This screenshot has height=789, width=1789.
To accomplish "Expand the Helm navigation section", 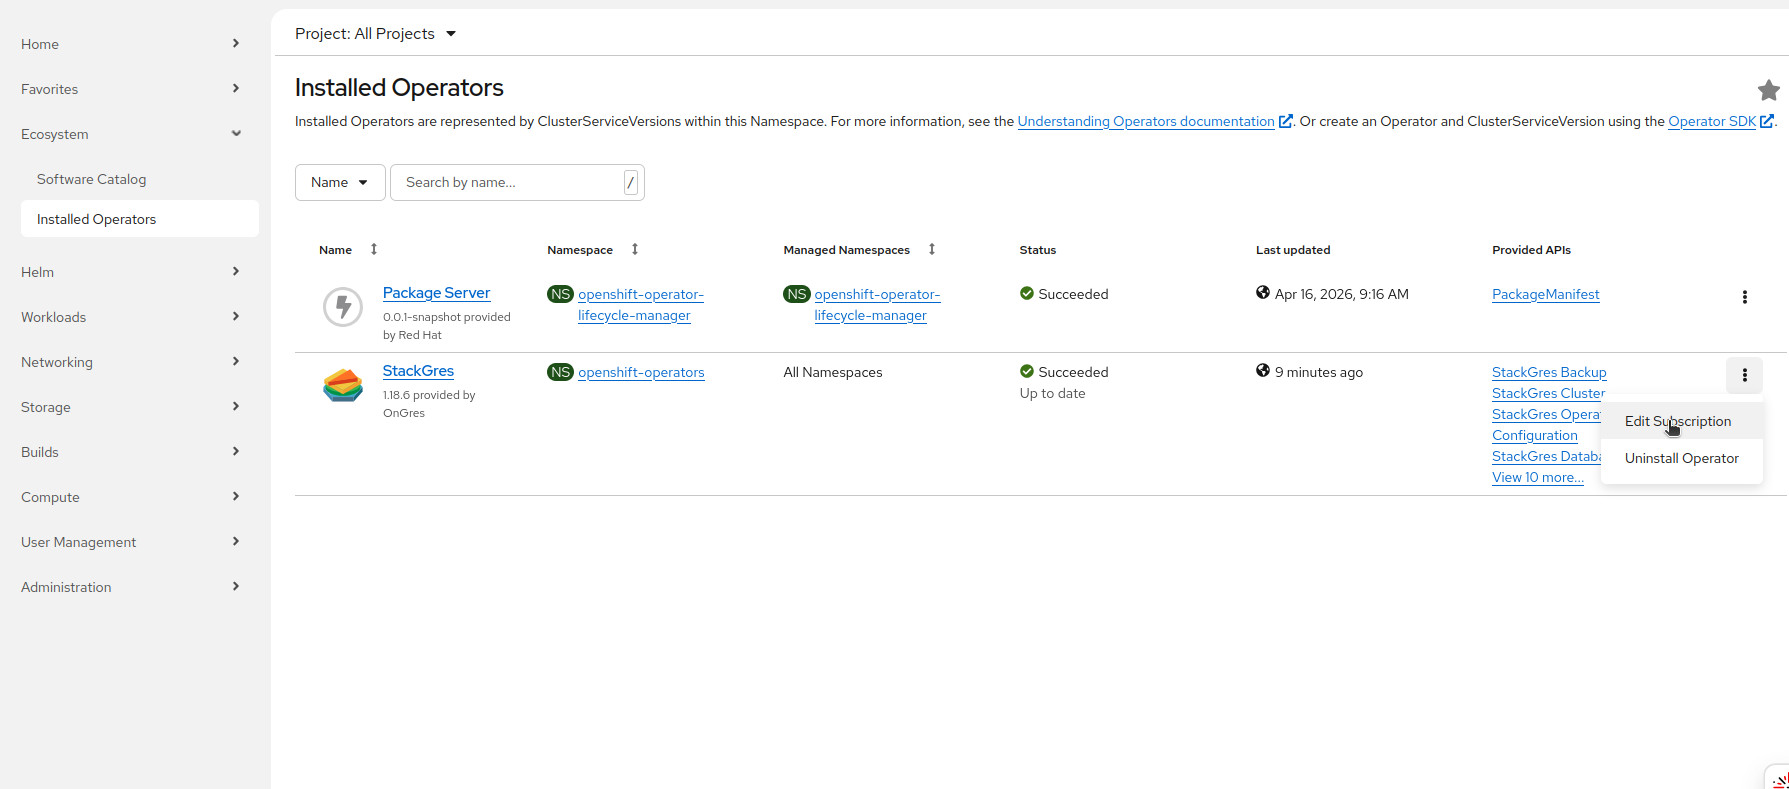I will tap(130, 272).
